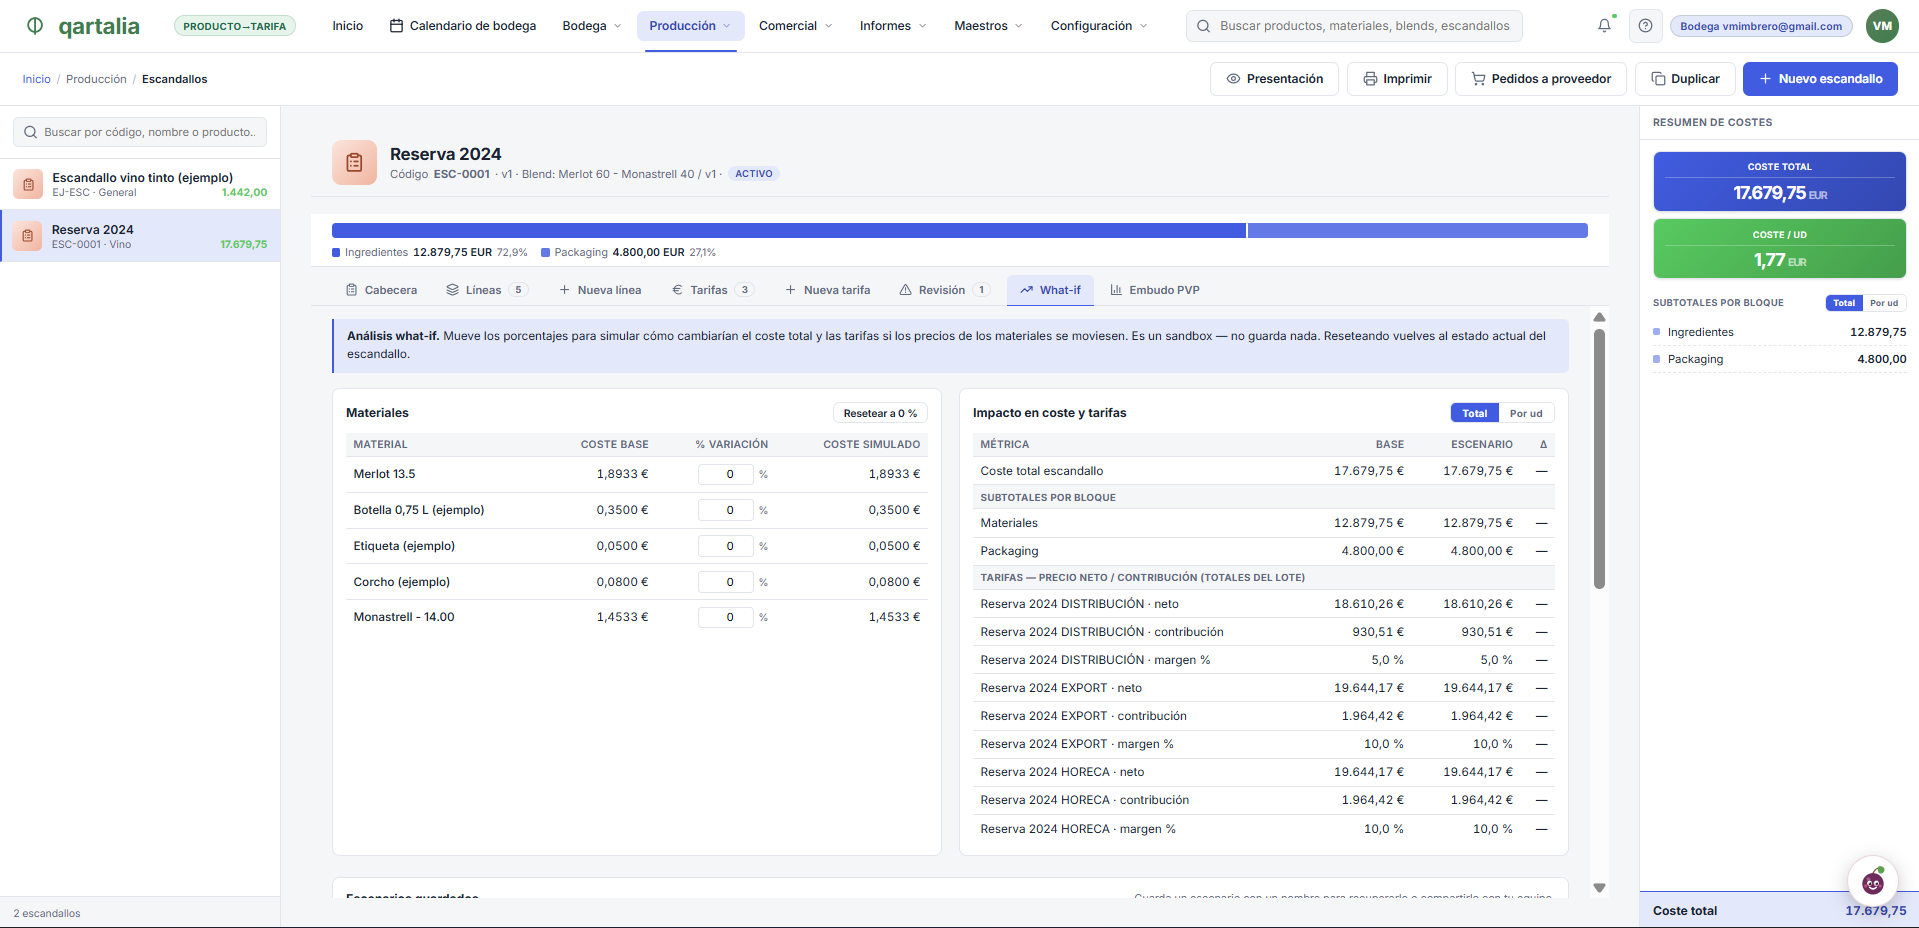Click the chart icon on Embudo PVP tab

click(1116, 290)
